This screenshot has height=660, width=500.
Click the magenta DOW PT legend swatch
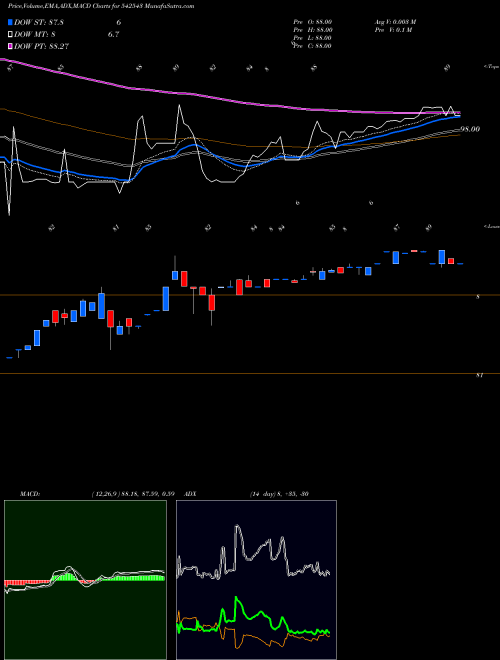coord(10,46)
